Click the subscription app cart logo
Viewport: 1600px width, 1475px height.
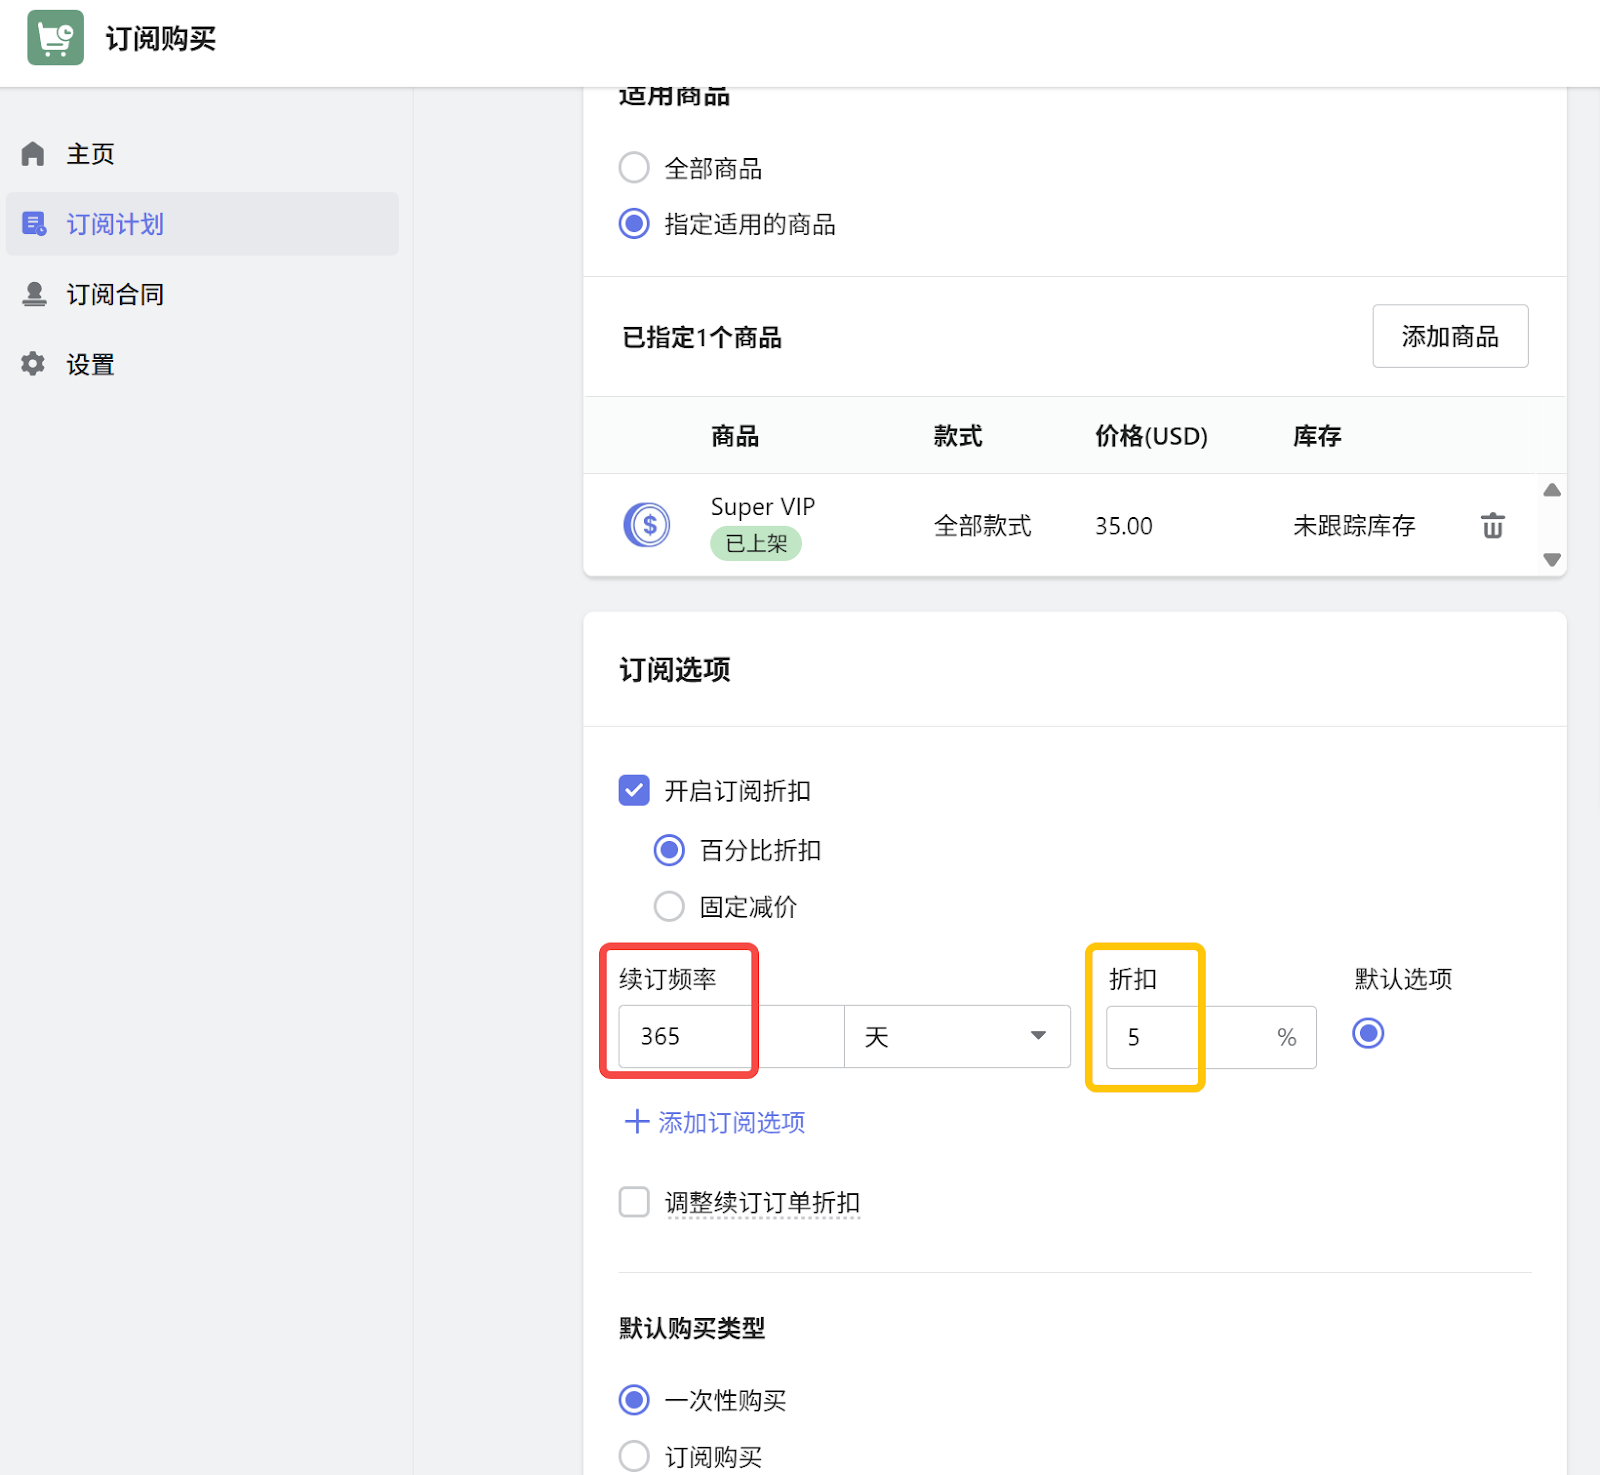[x=55, y=38]
